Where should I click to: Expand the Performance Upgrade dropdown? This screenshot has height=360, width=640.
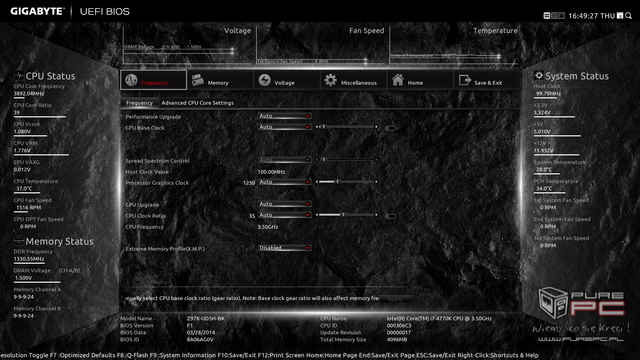click(284, 116)
